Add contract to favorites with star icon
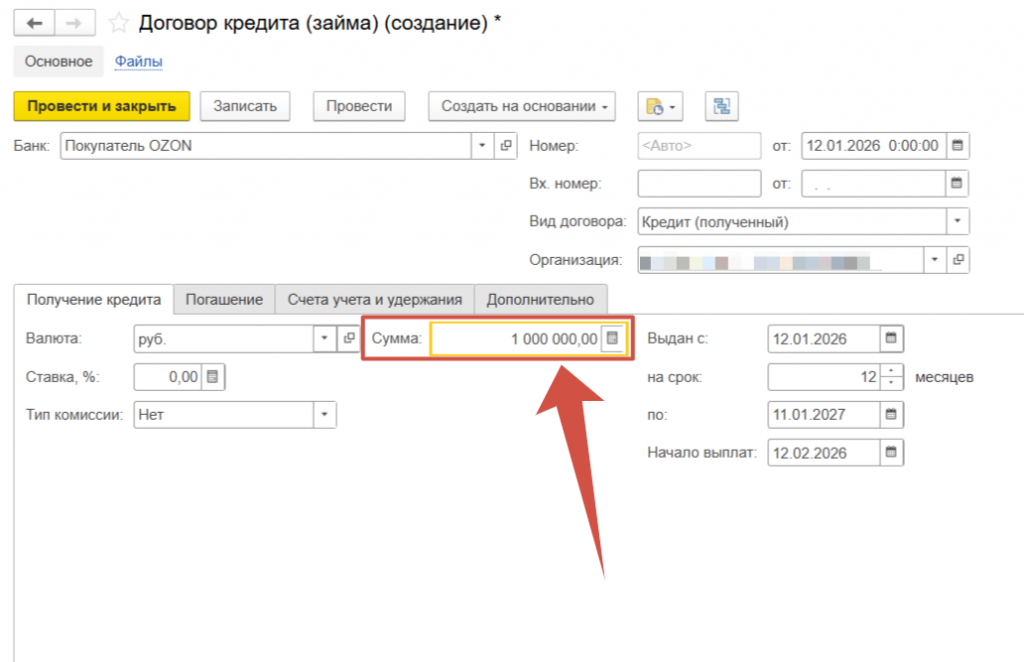Viewport: 1024px width, 662px height. click(118, 23)
